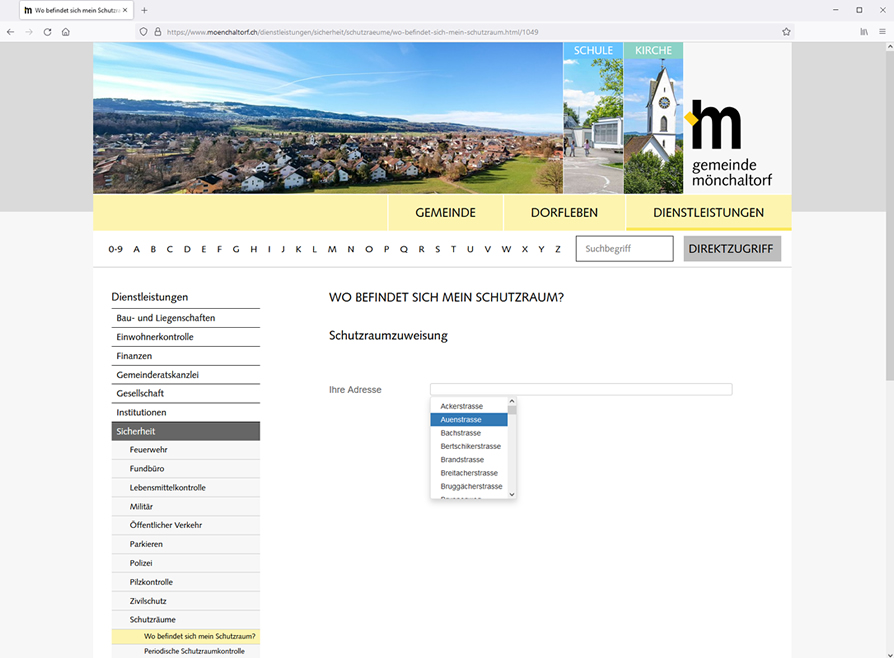Image resolution: width=894 pixels, height=658 pixels.
Task: Open index letter S
Action: (x=437, y=249)
